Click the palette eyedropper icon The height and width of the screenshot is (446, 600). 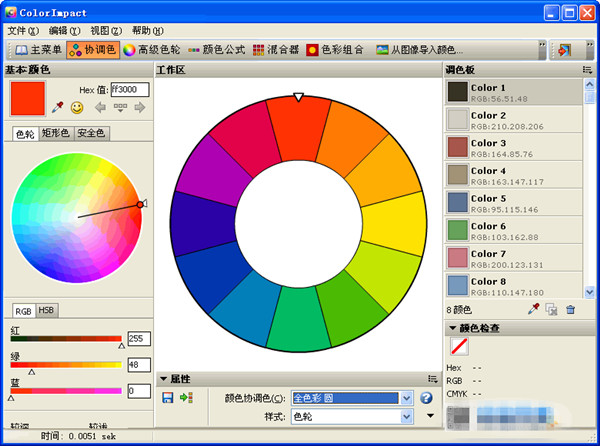click(533, 310)
